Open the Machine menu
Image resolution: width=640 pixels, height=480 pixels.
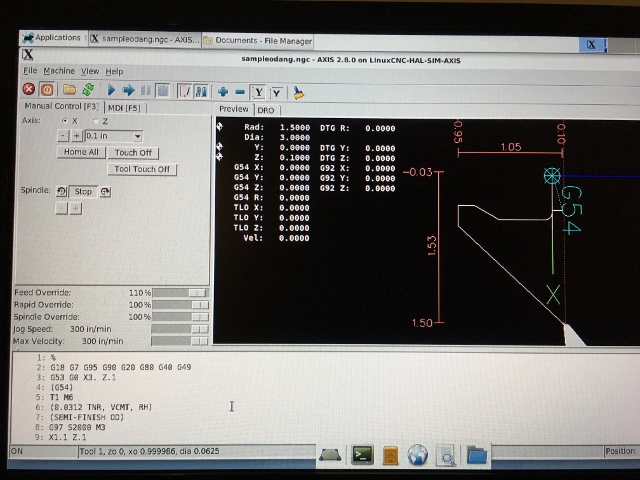tap(59, 71)
